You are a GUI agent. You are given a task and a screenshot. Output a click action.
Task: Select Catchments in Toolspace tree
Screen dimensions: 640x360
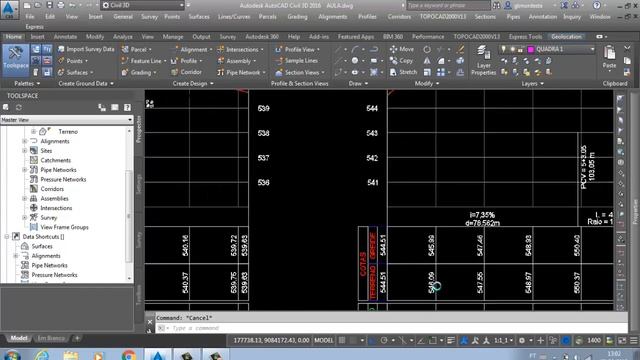56,160
